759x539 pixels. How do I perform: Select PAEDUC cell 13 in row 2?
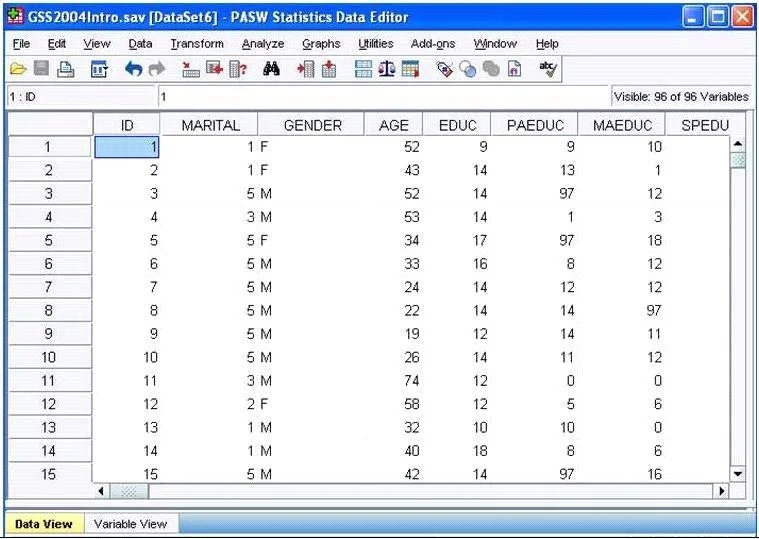click(535, 170)
